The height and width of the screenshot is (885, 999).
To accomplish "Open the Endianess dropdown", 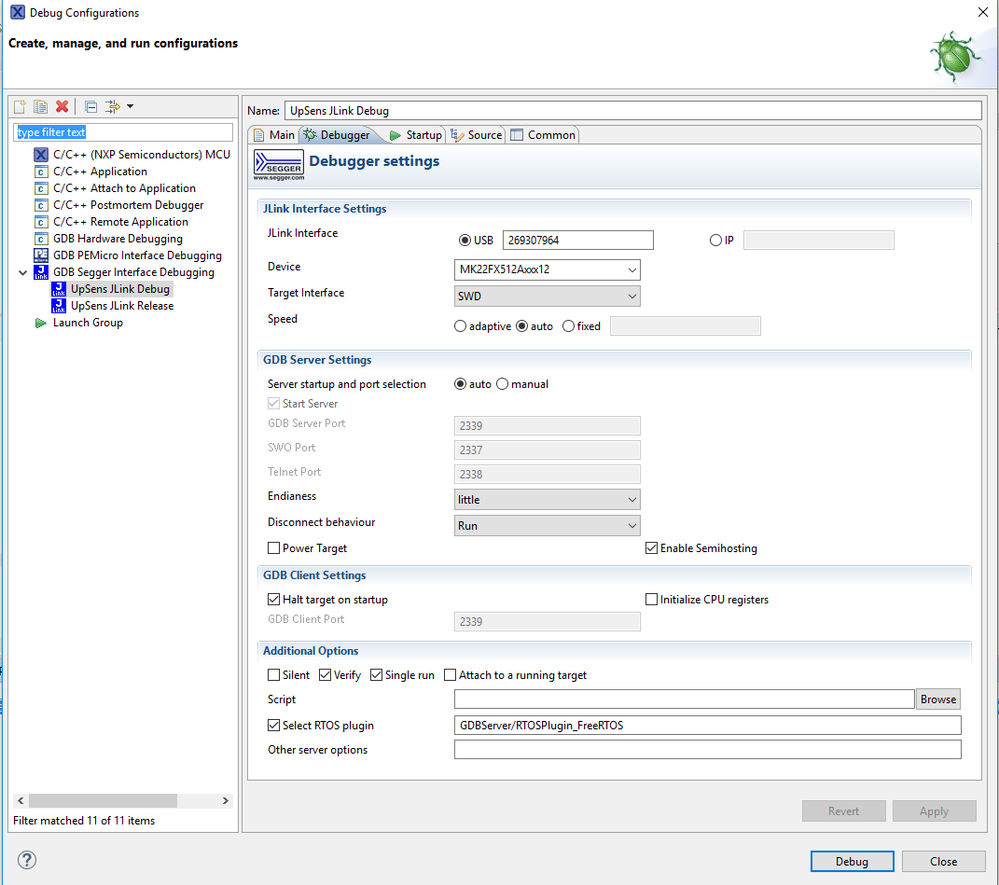I will [547, 500].
